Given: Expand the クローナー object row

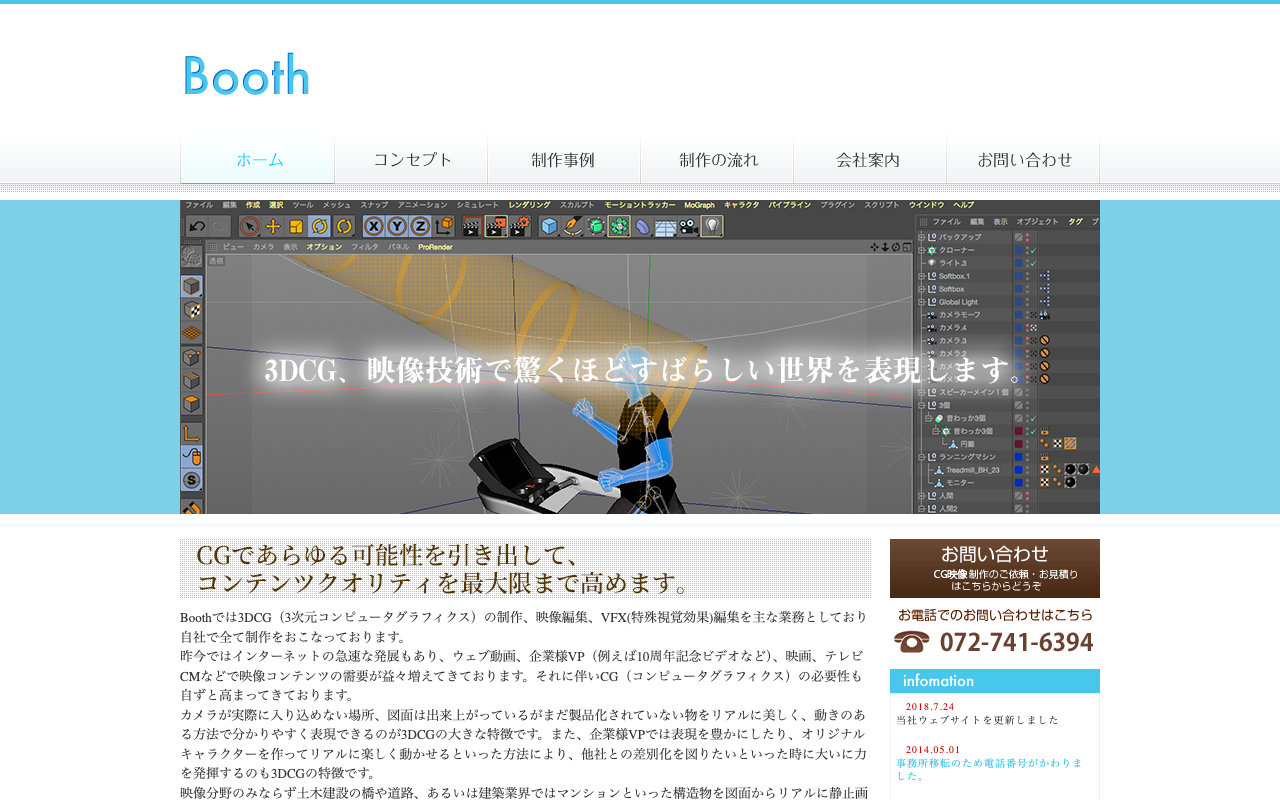Looking at the screenshot, I should 921,250.
